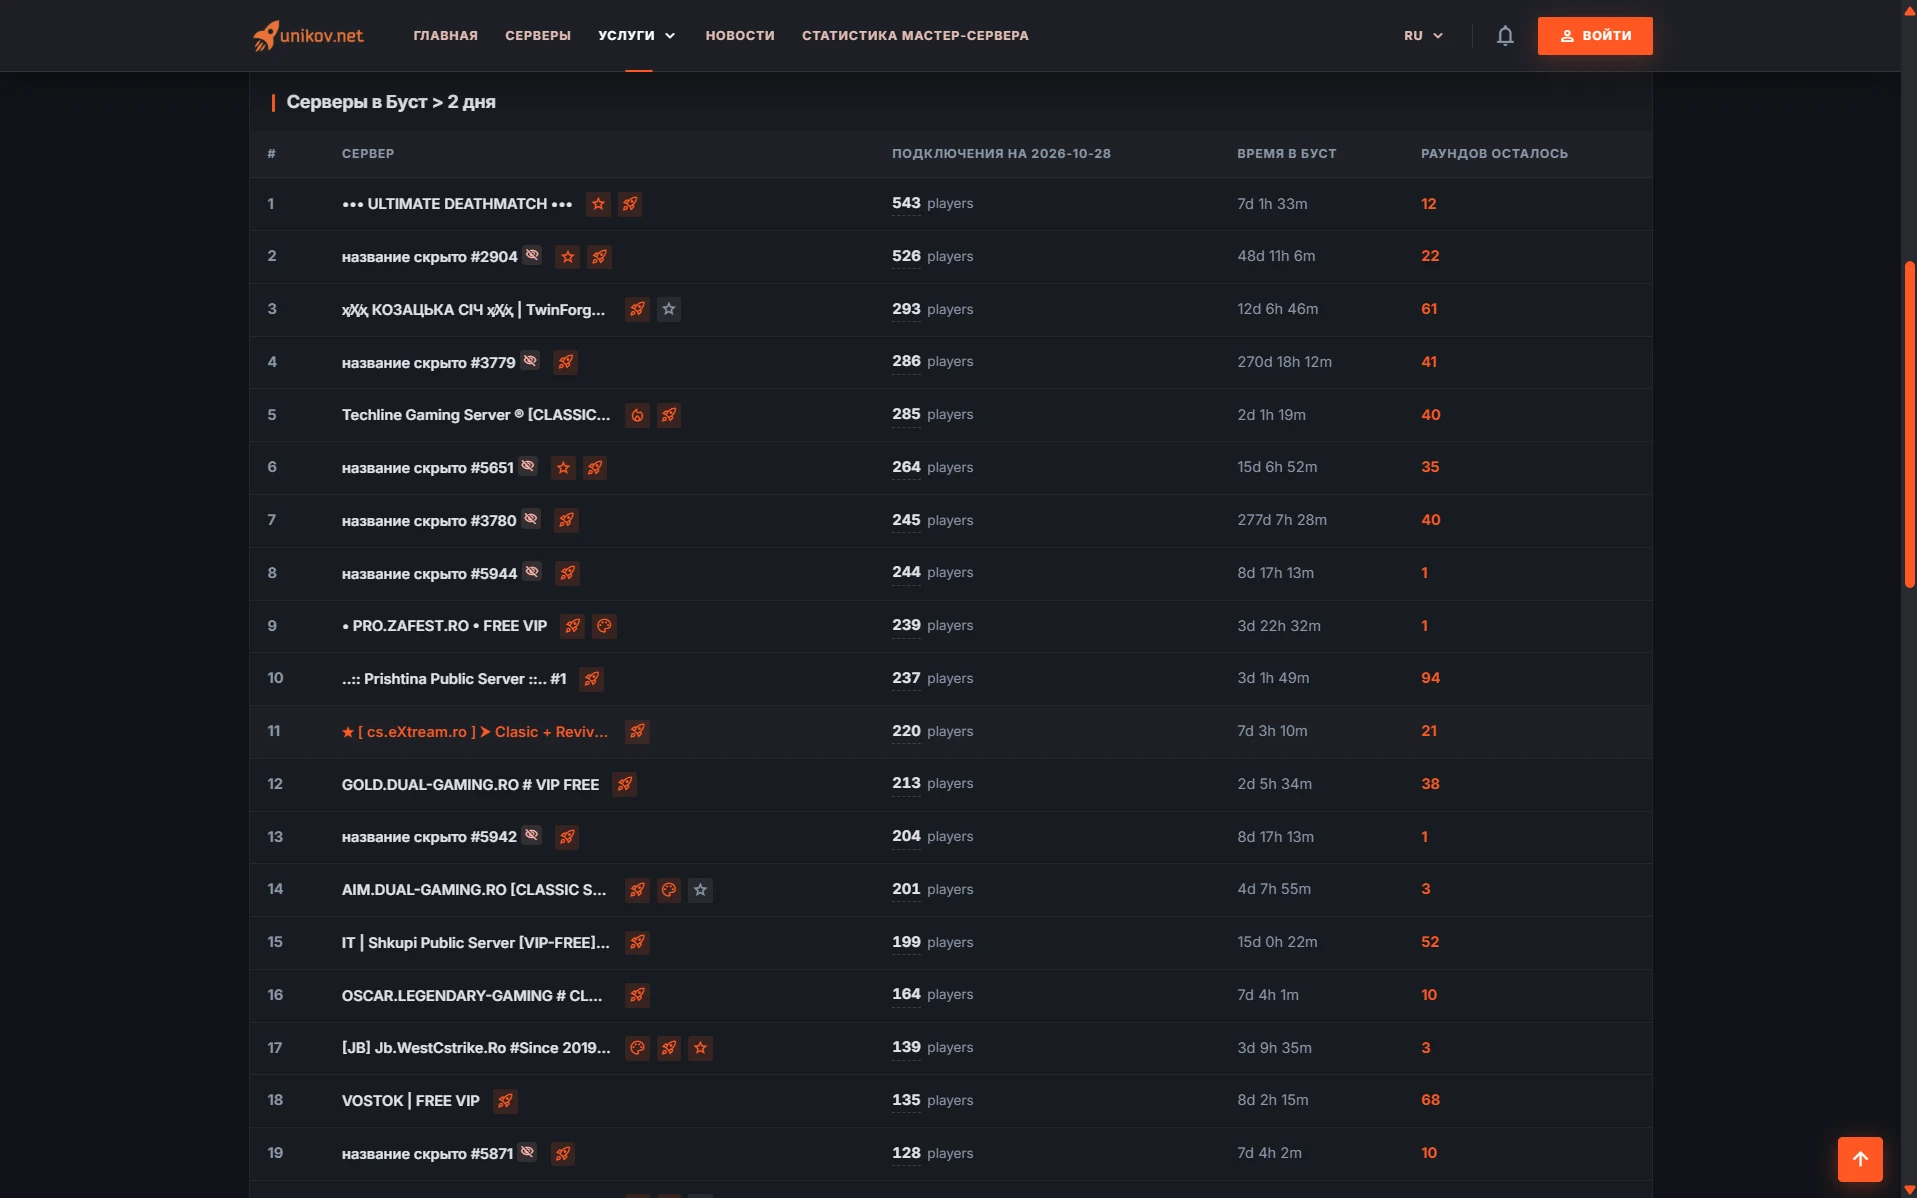Click rocket icon on ULTIMATE DEATHMATCH row
The height and width of the screenshot is (1198, 1917).
click(x=630, y=204)
